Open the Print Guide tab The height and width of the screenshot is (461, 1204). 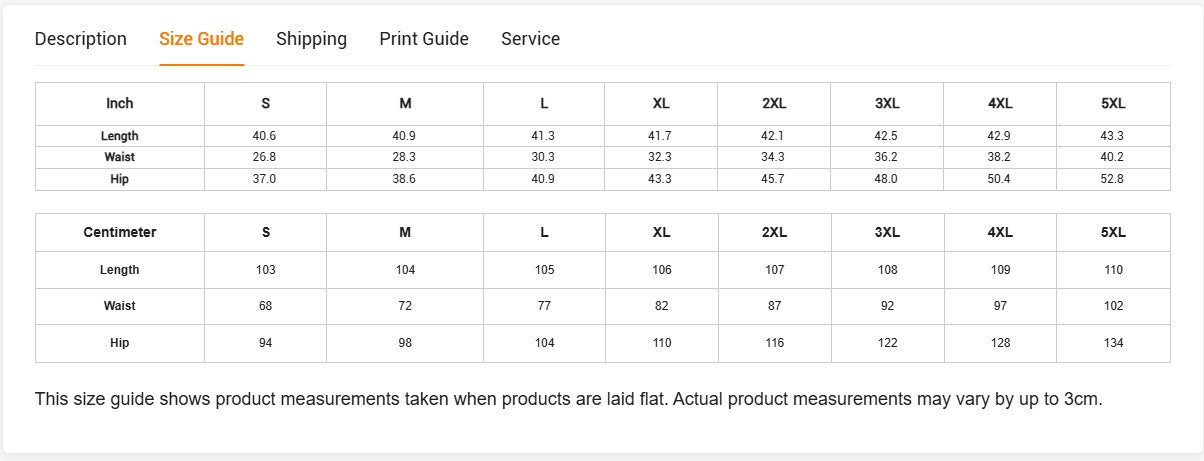click(424, 39)
